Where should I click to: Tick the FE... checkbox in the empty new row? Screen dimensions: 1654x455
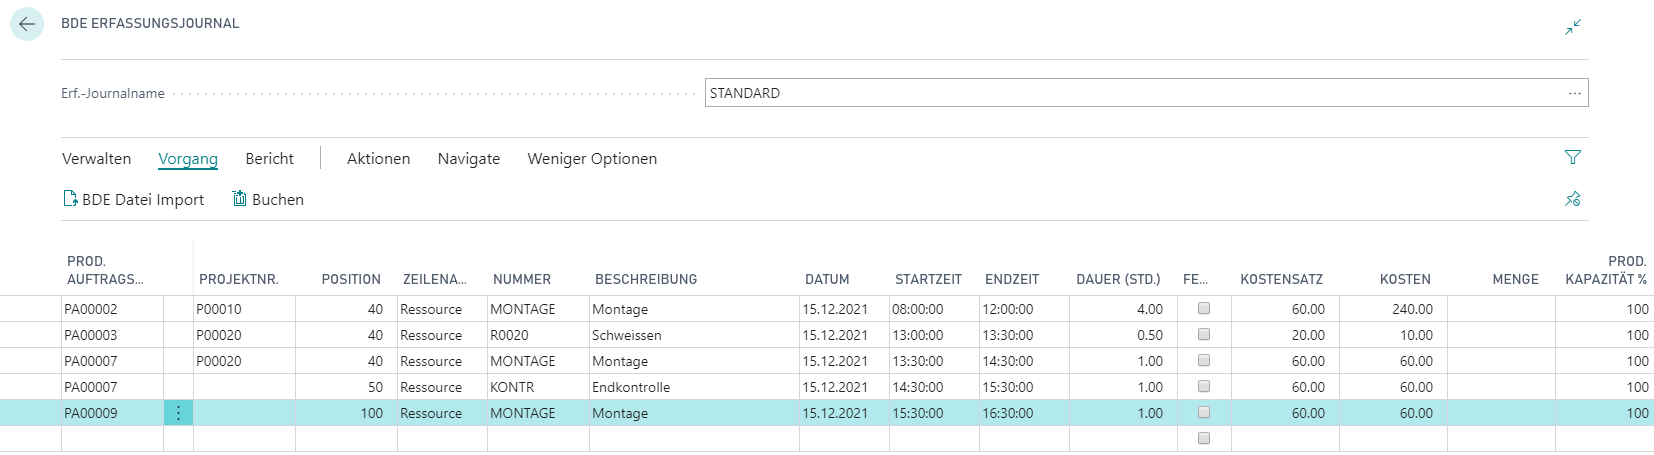coord(1204,438)
